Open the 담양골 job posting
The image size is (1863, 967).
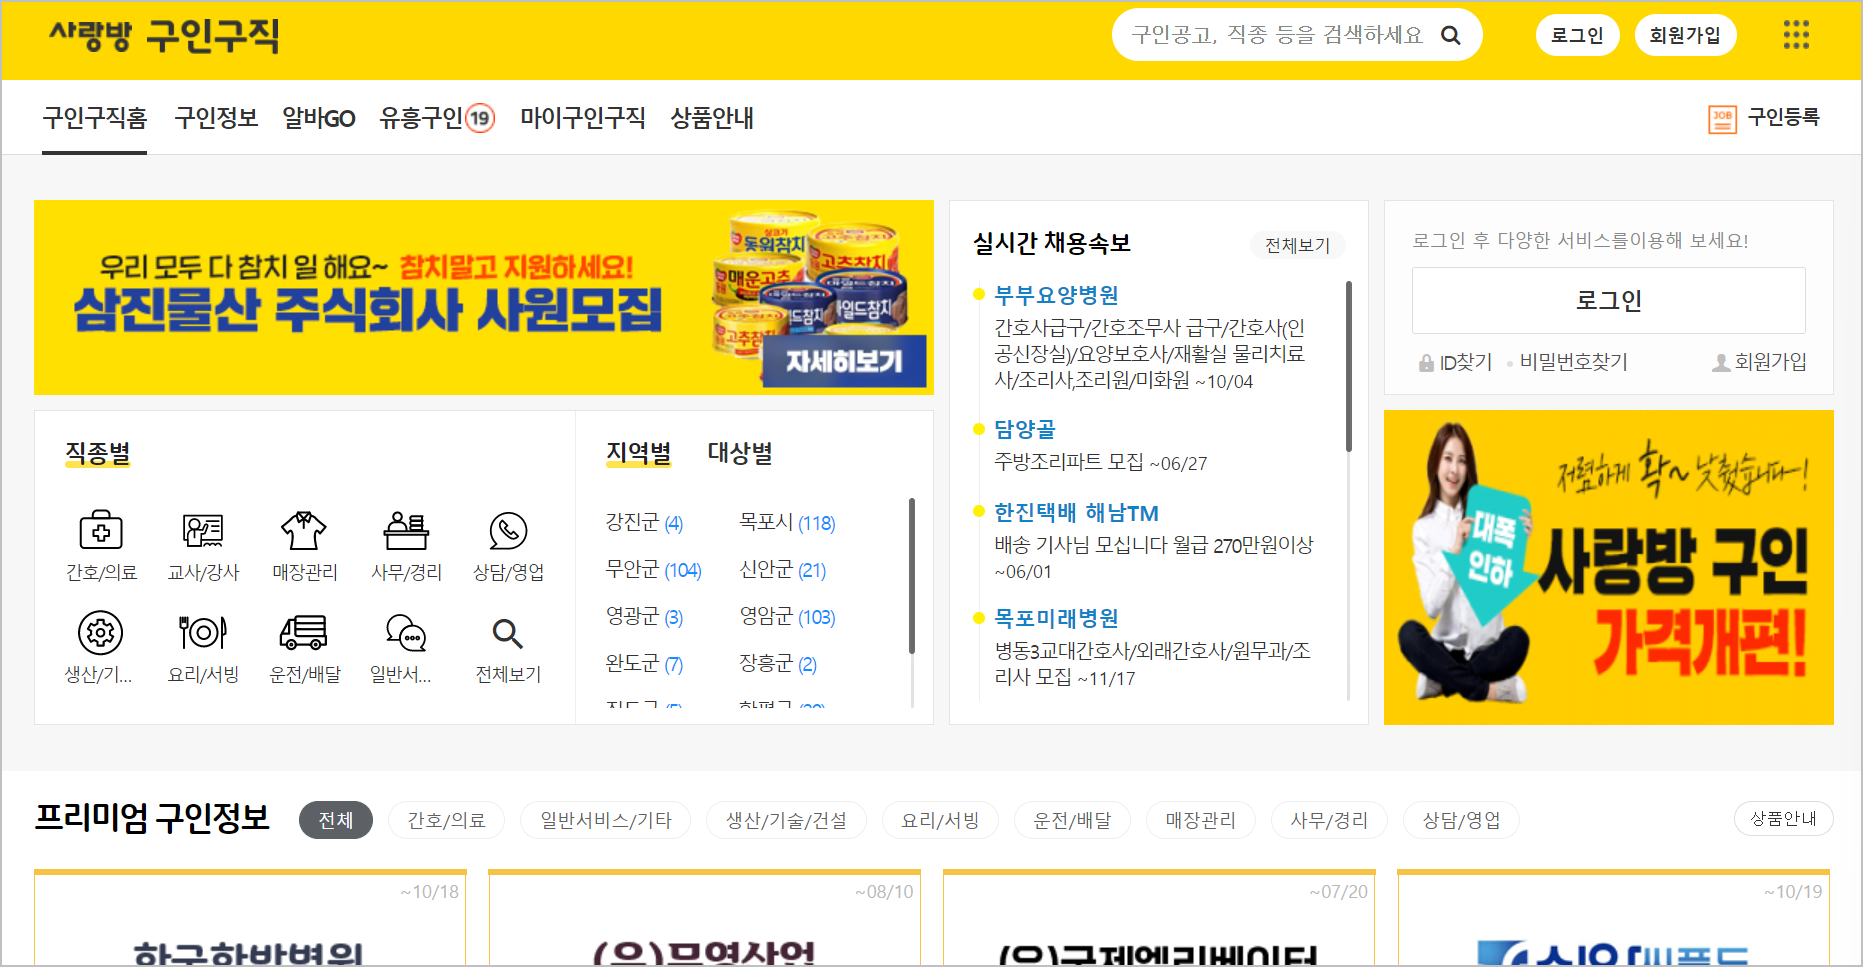[x=1024, y=429]
